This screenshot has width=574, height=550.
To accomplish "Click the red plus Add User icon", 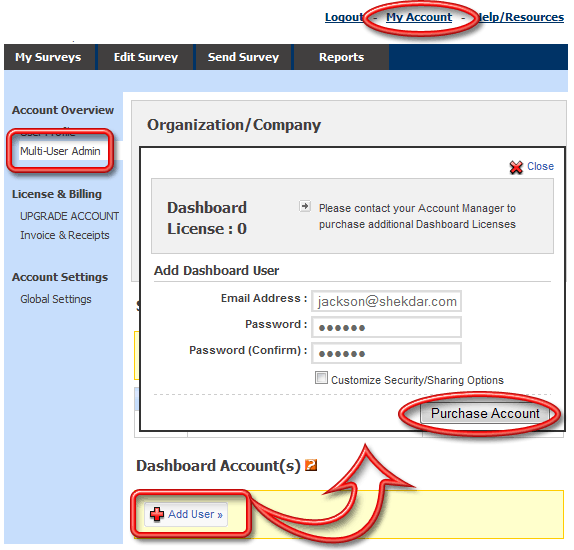I will (x=157, y=514).
